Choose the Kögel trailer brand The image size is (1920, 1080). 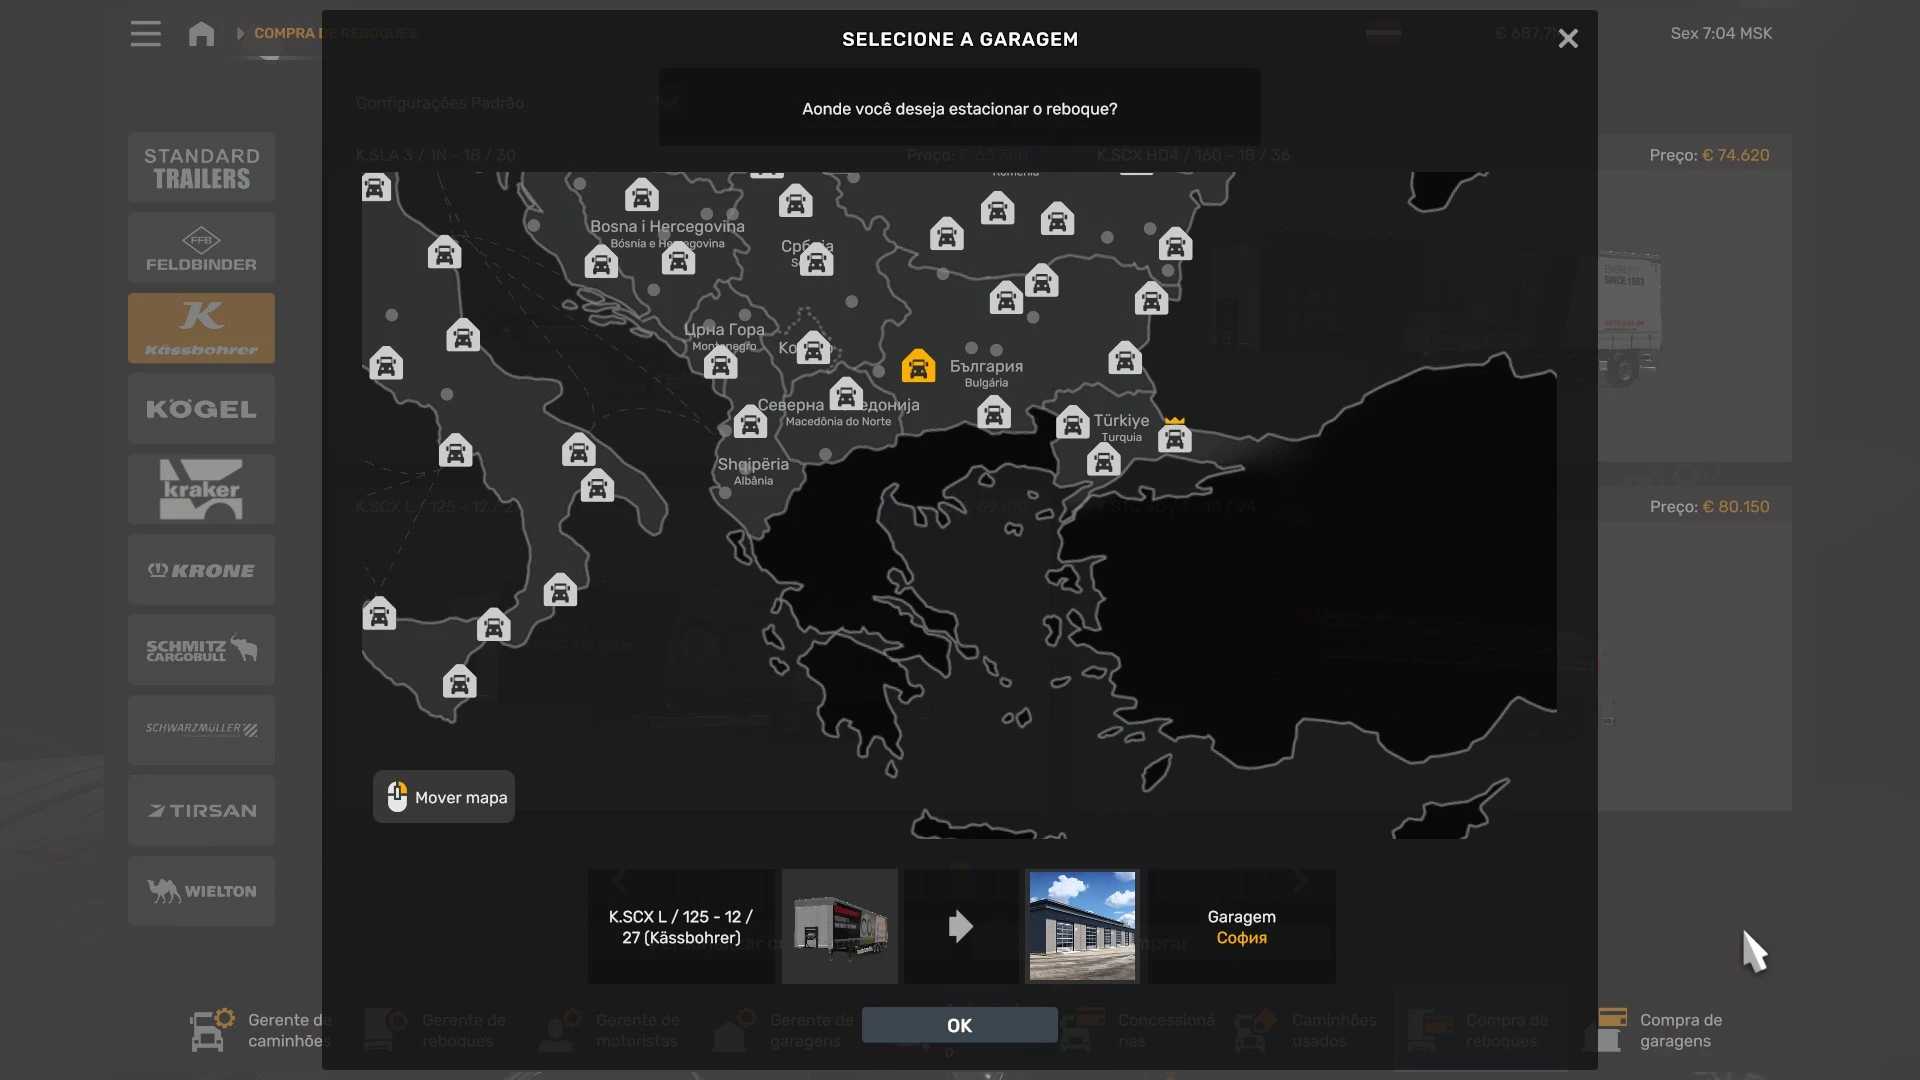[201, 409]
